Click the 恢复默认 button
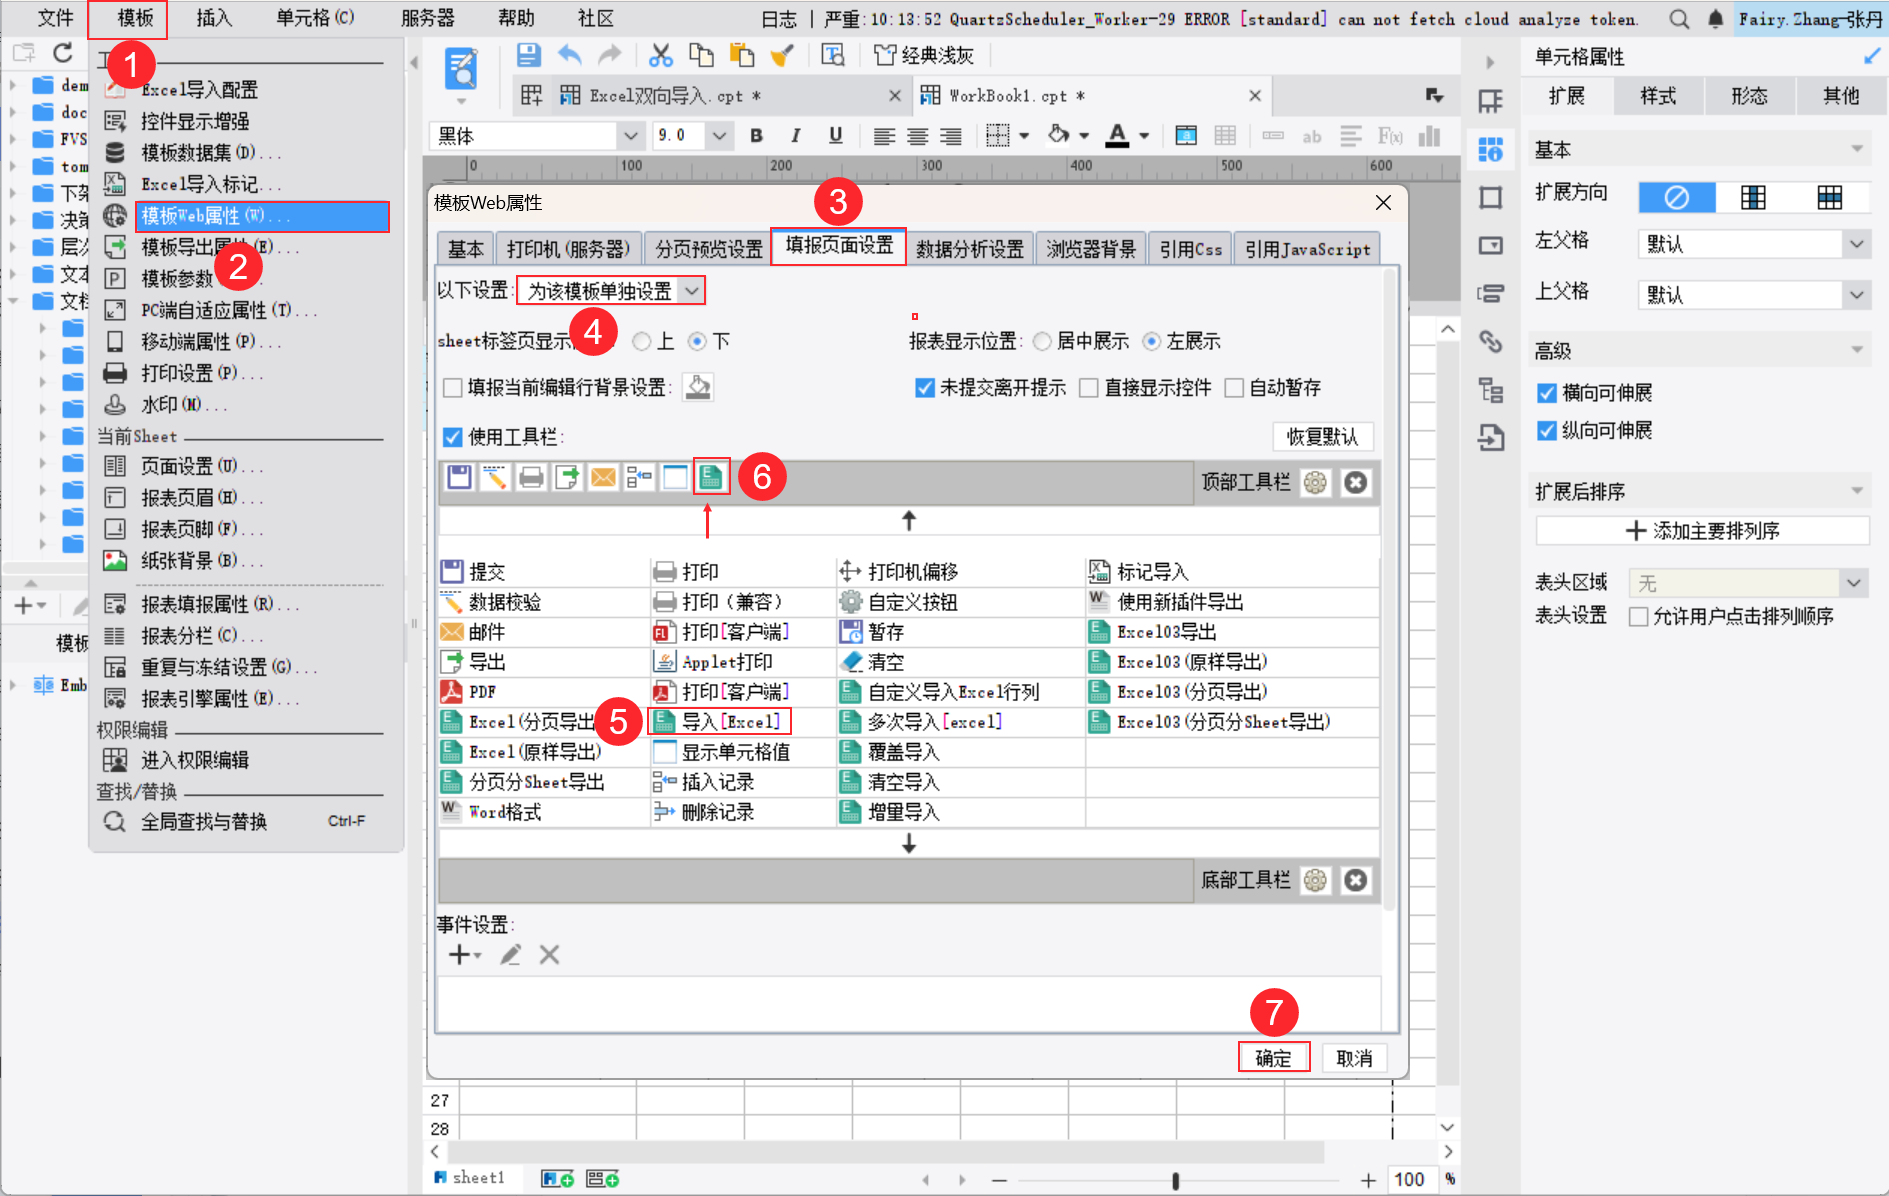 pos(1322,436)
